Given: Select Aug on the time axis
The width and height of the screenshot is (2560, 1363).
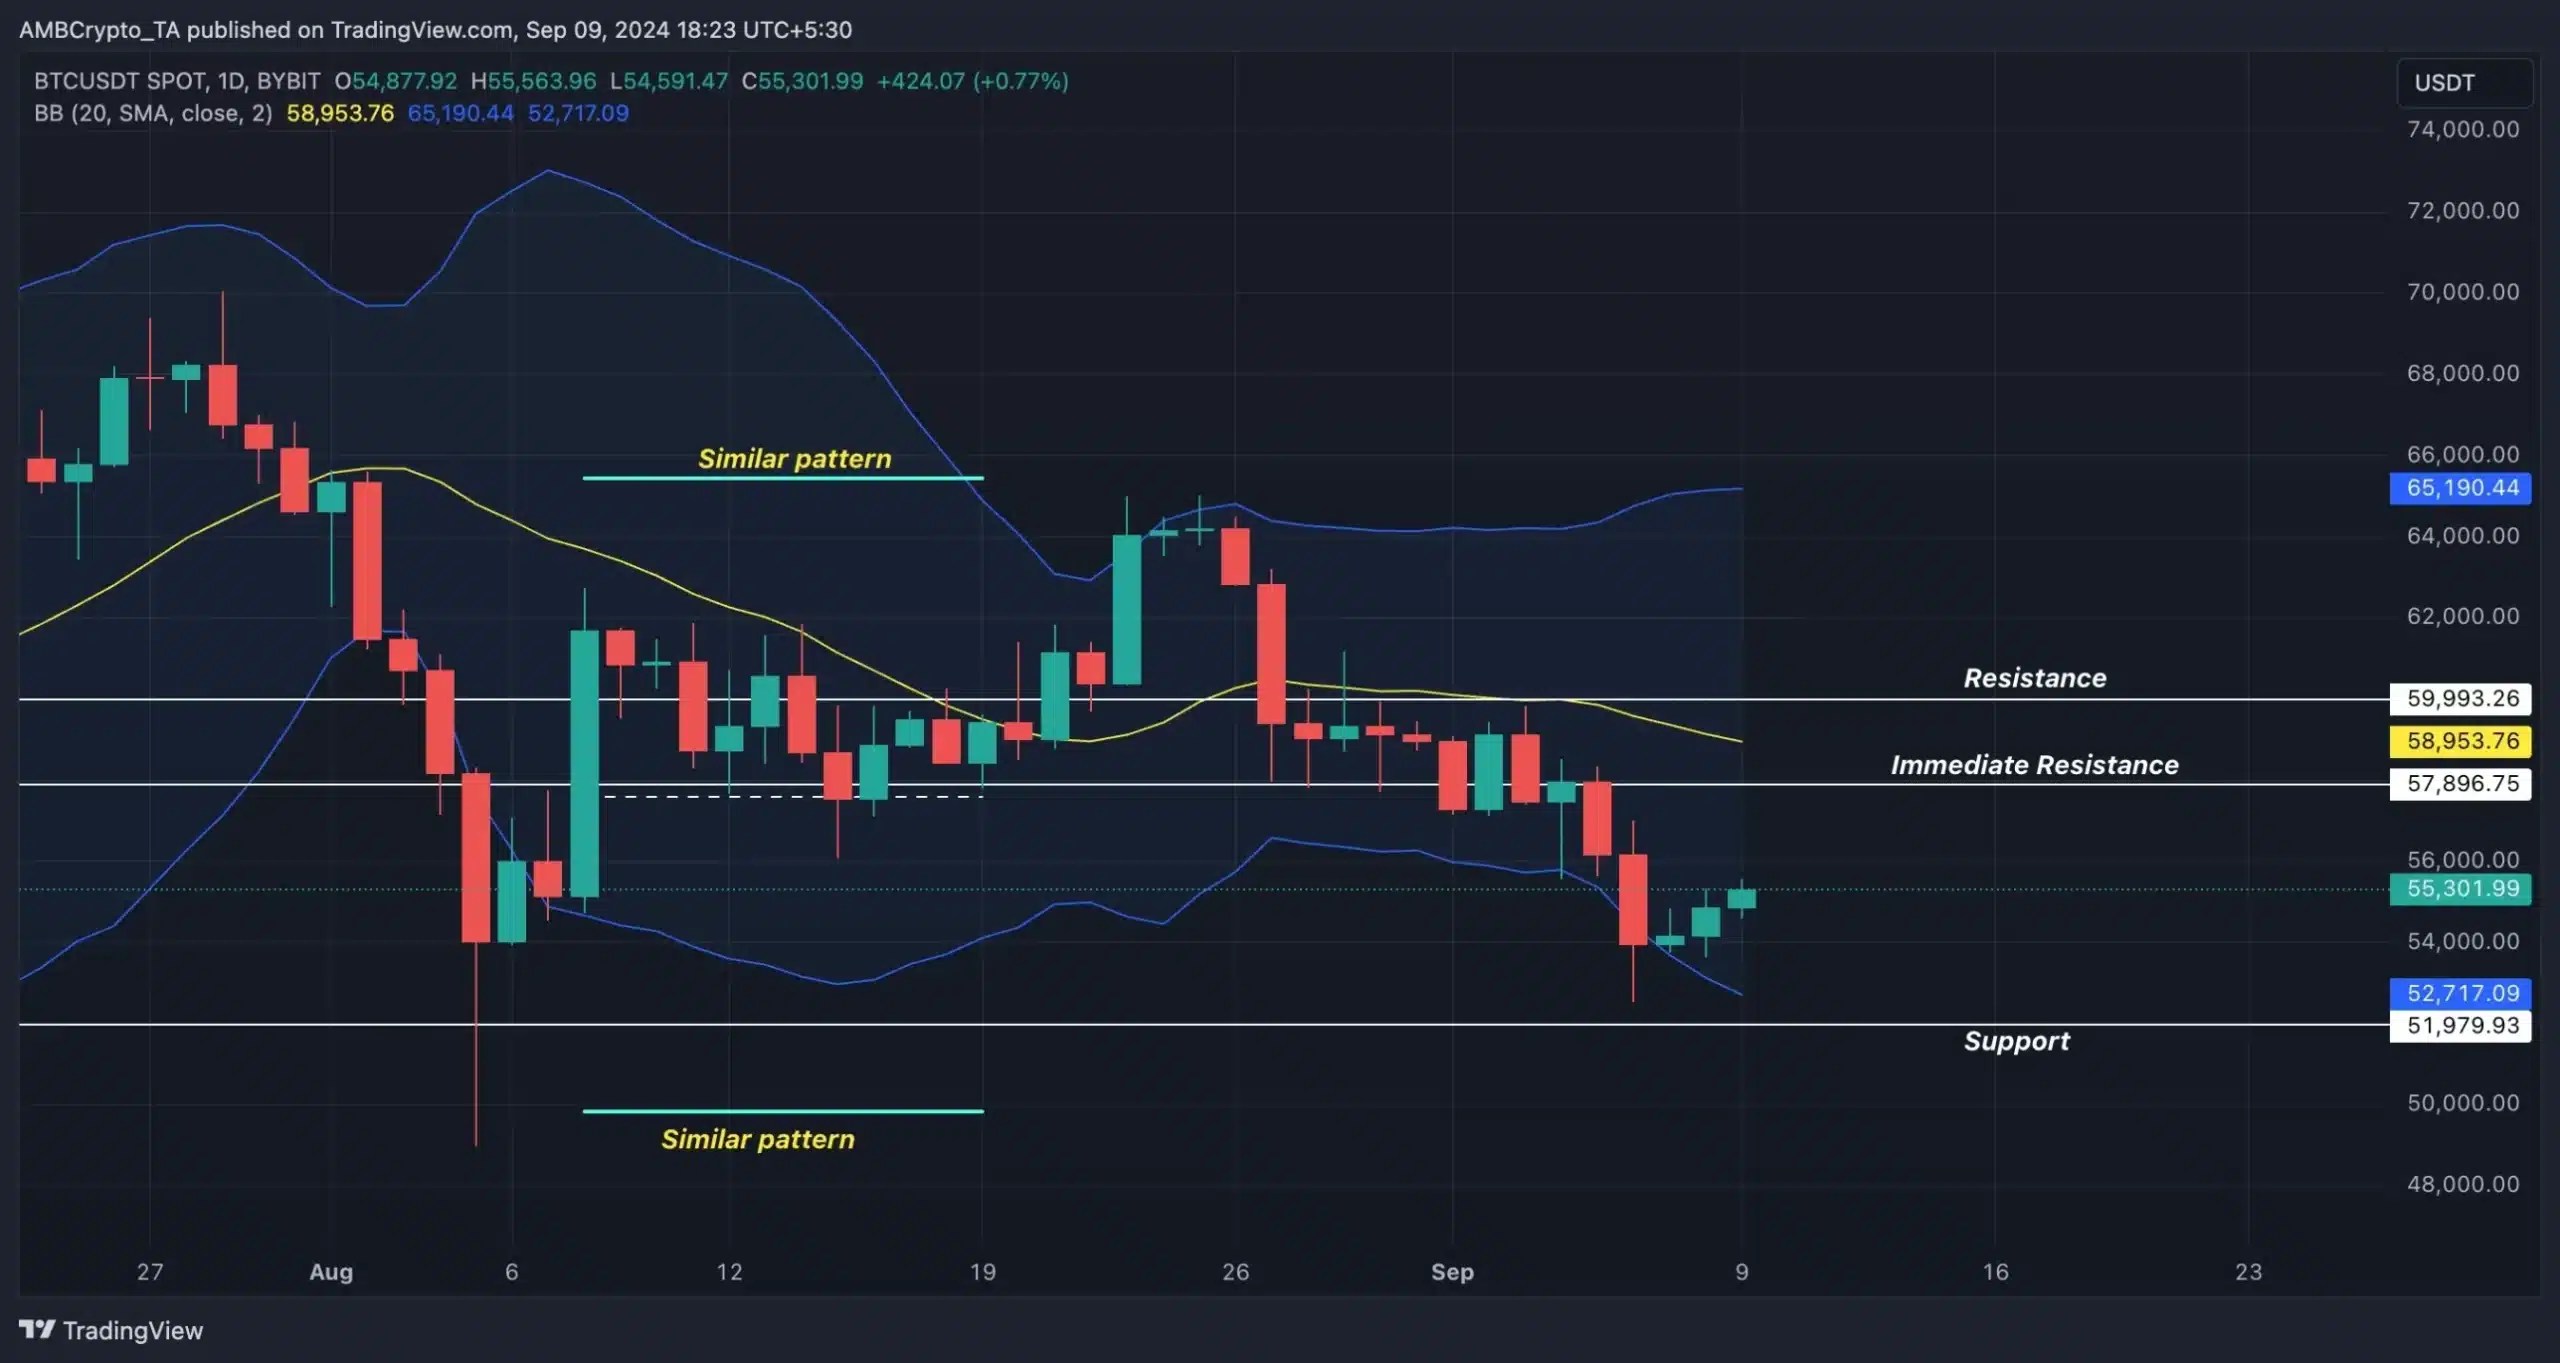Looking at the screenshot, I should (330, 1272).
